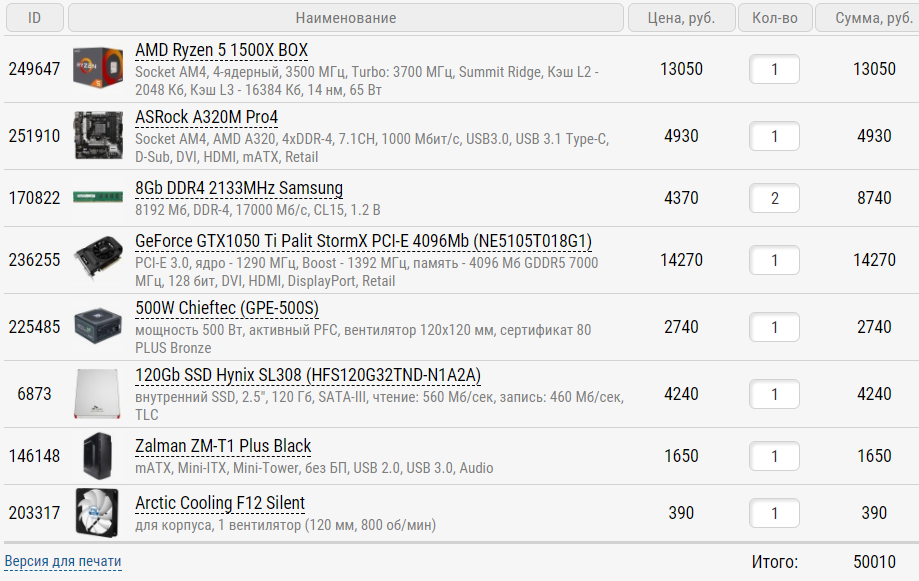
Task: Select ID cell 236255
Action: tap(35, 260)
